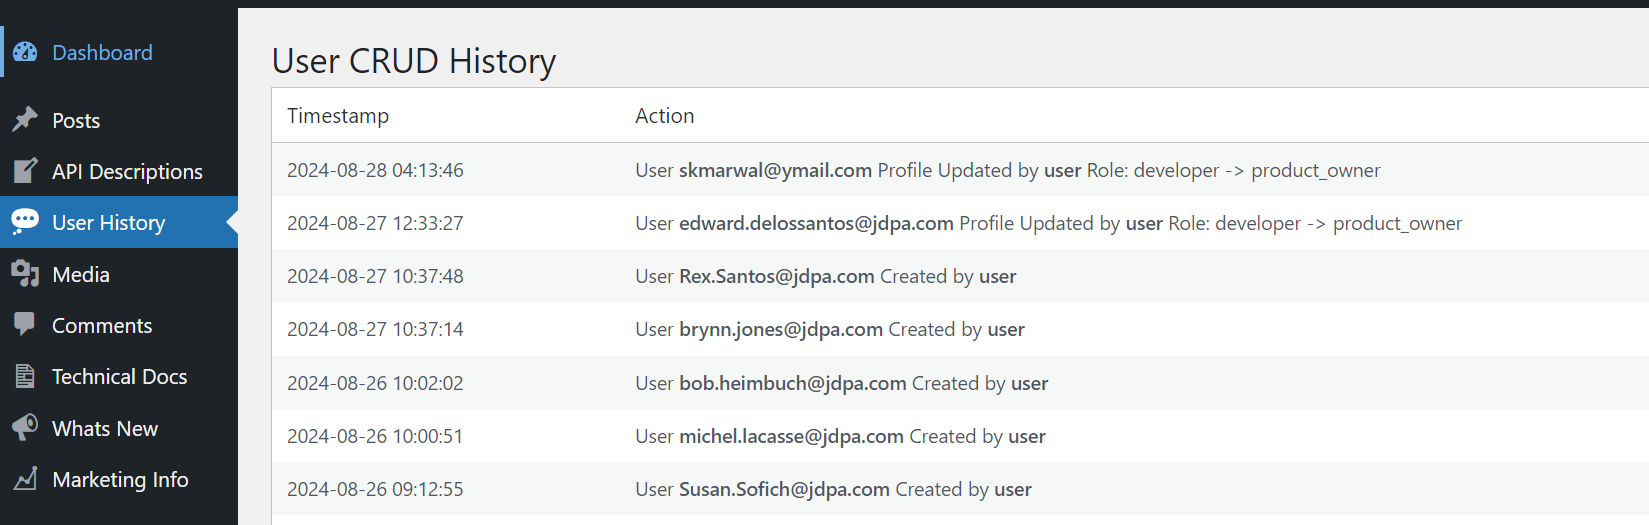Click the API Descriptions edit icon
This screenshot has height=525, width=1649.
coord(25,171)
